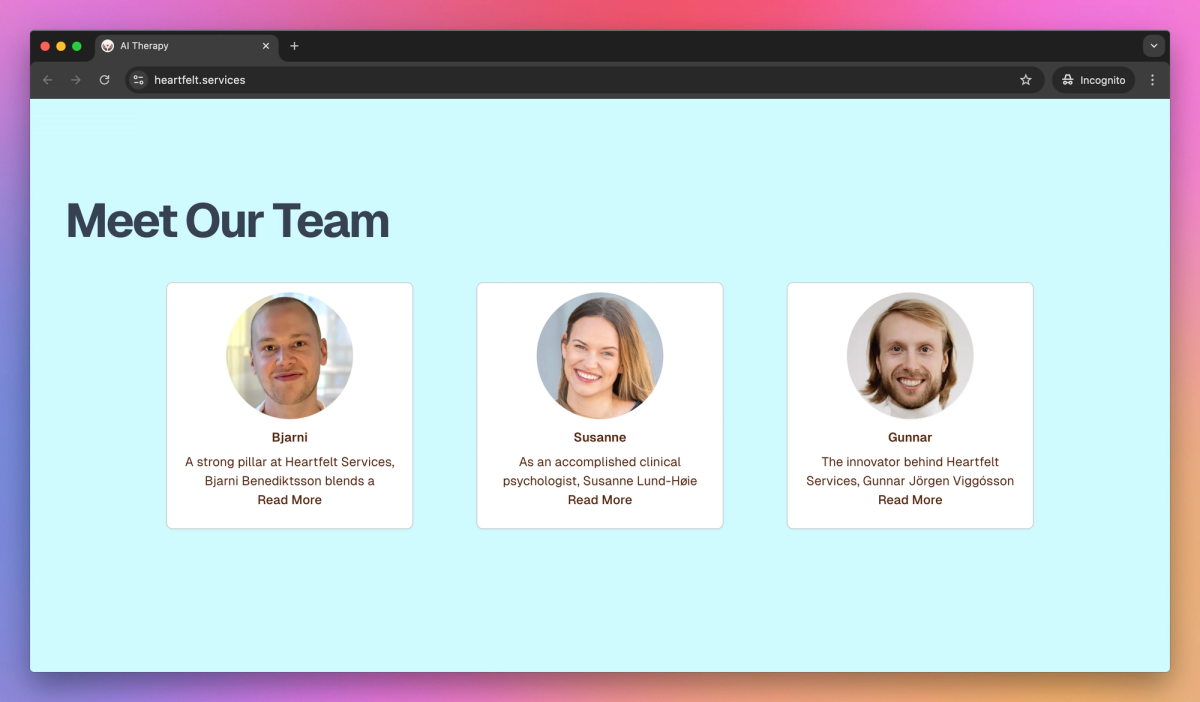Close the AI Therapy tab
This screenshot has width=1200, height=702.
(x=266, y=46)
